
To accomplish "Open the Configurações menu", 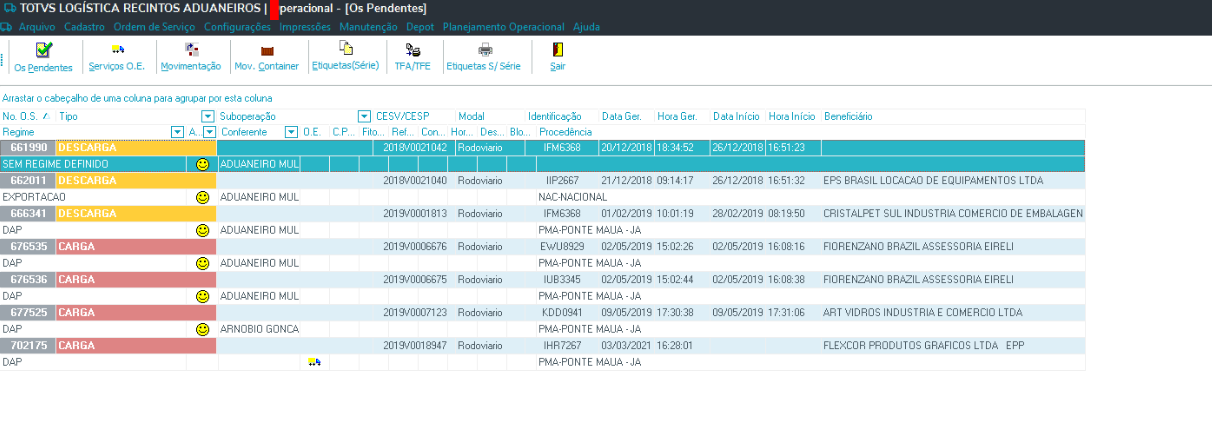I will 237,27.
